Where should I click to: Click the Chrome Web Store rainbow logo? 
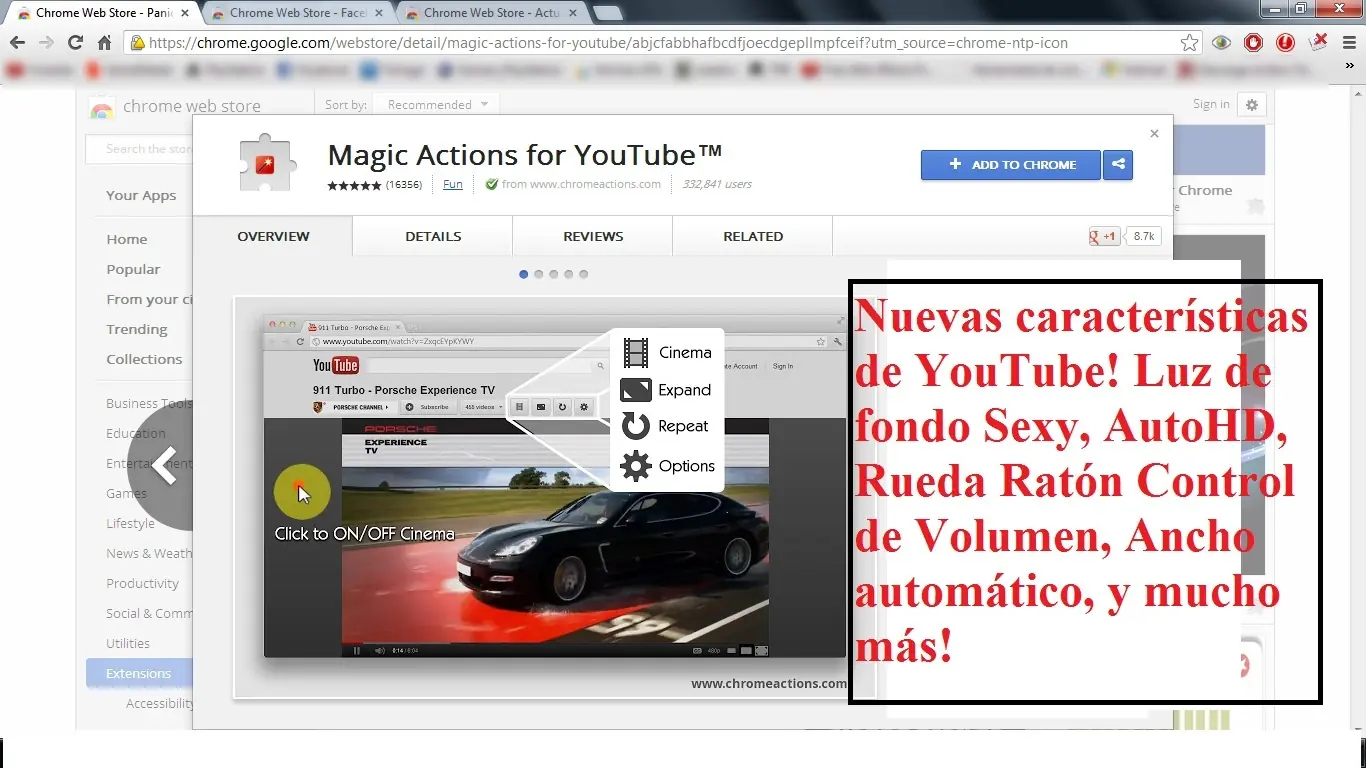click(101, 107)
